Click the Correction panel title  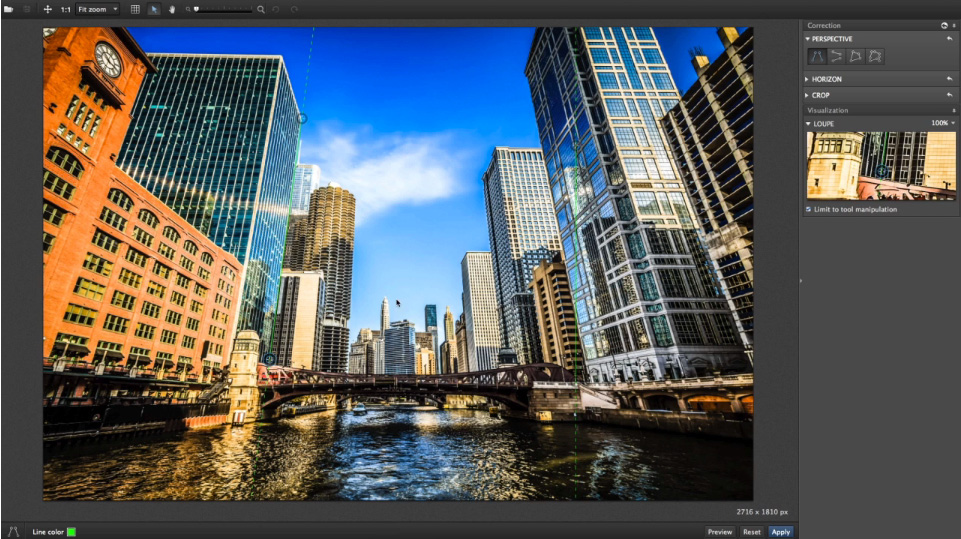tap(824, 26)
